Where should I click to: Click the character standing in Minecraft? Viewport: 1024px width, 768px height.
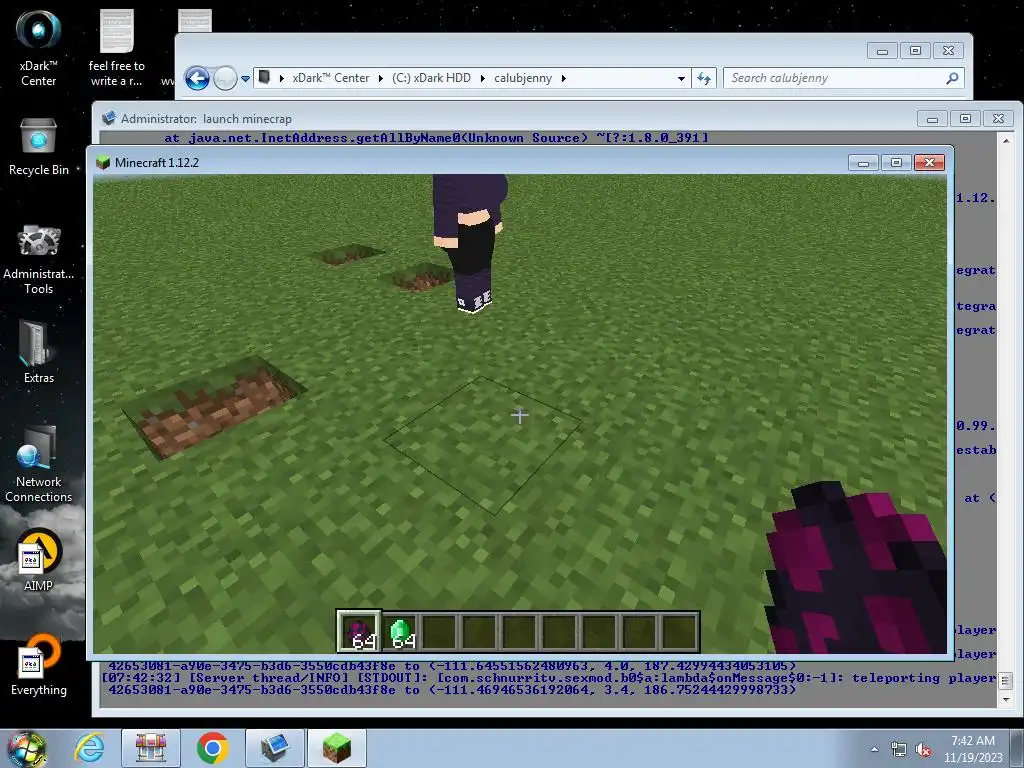tap(472, 243)
